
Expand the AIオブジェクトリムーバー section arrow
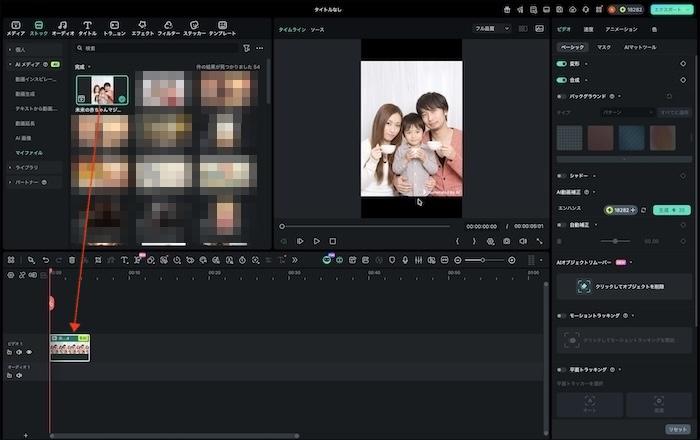(x=631, y=262)
